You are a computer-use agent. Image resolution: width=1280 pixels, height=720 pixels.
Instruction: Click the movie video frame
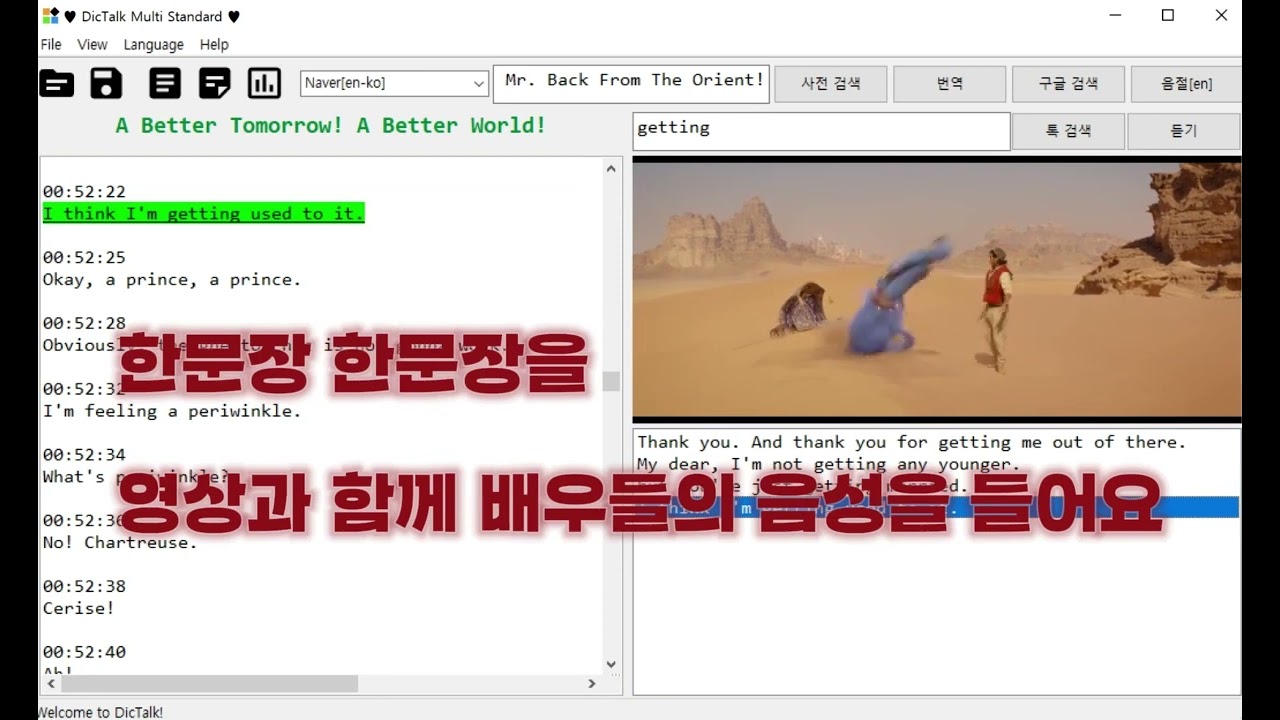(937, 289)
